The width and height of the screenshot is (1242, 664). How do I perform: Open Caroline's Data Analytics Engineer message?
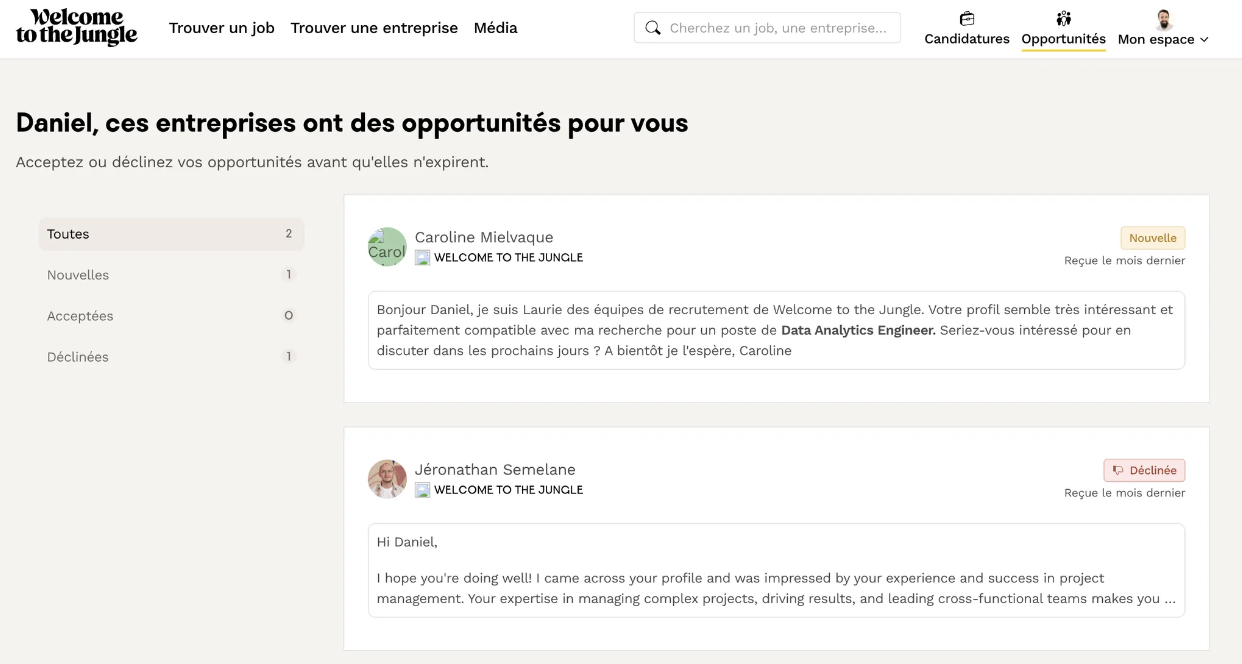[776, 330]
